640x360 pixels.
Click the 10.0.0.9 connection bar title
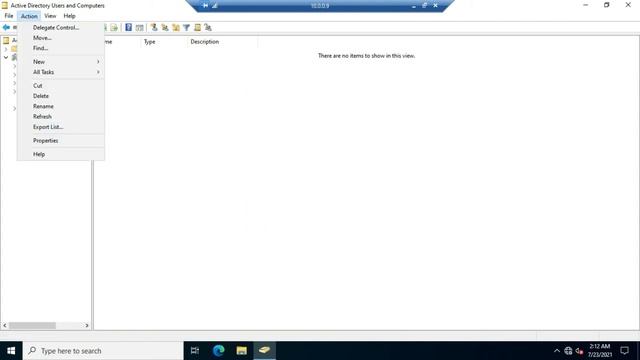pyautogui.click(x=320, y=6)
